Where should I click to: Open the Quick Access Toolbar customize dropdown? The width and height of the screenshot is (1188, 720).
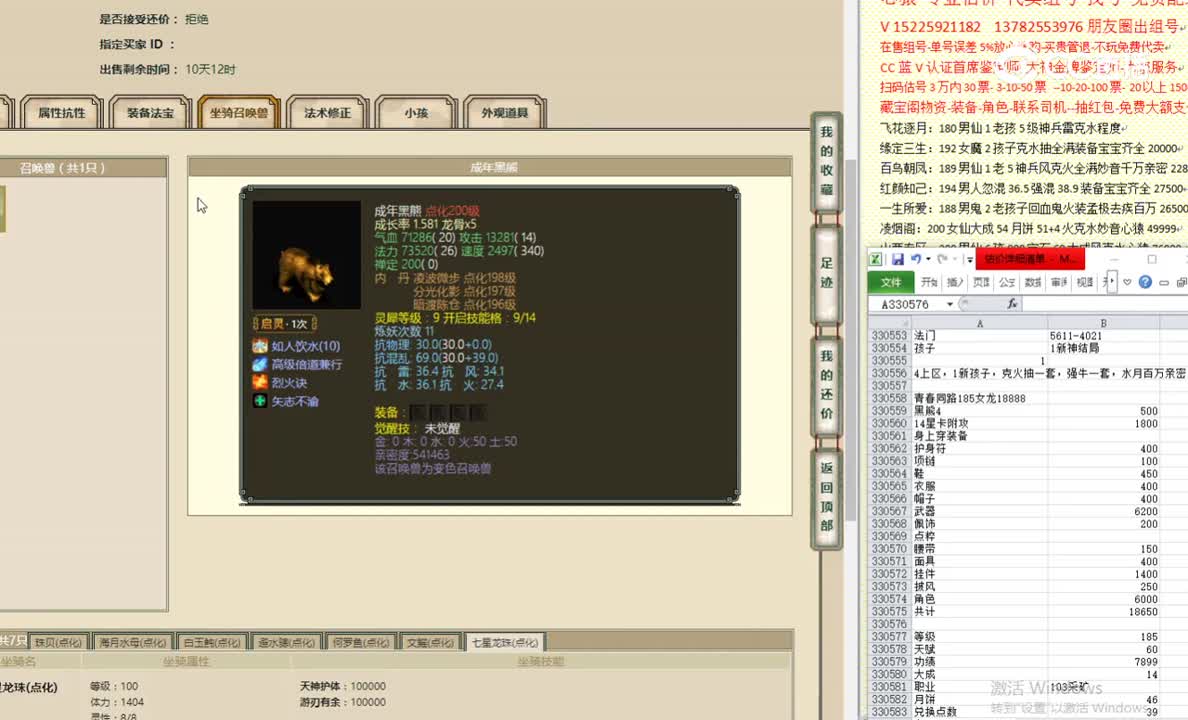point(968,259)
